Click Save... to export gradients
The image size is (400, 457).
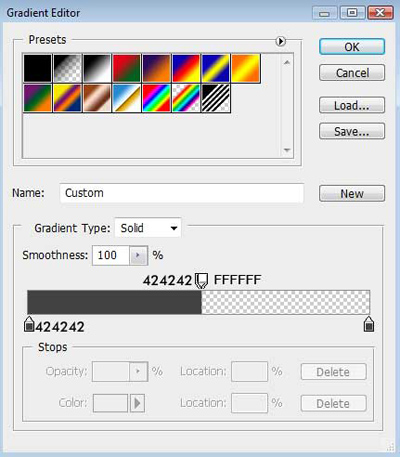tap(352, 132)
